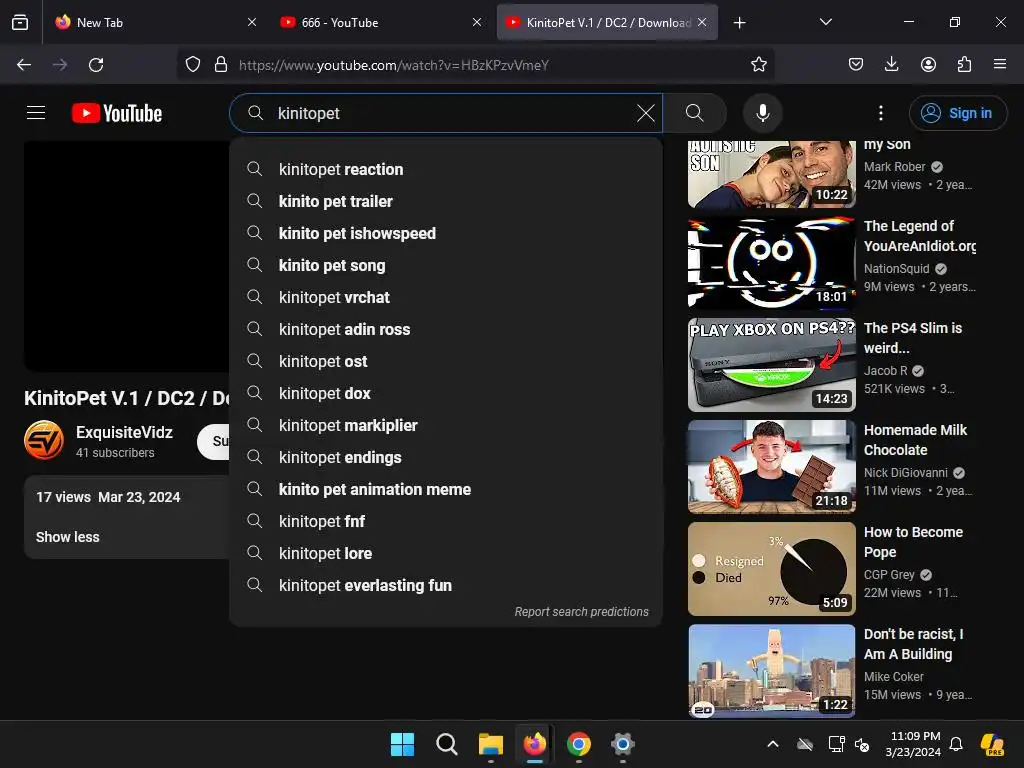Open Firefox application hamburger menu

tap(1000, 65)
